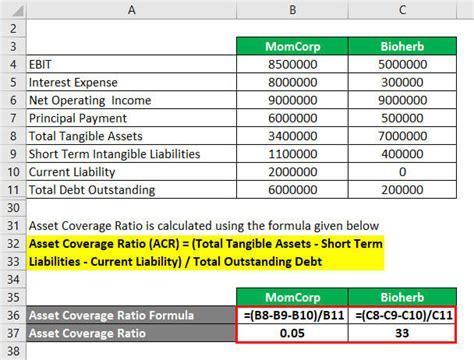Viewport: 474px width, 360px height.
Task: Select column A header
Action: 131,10
